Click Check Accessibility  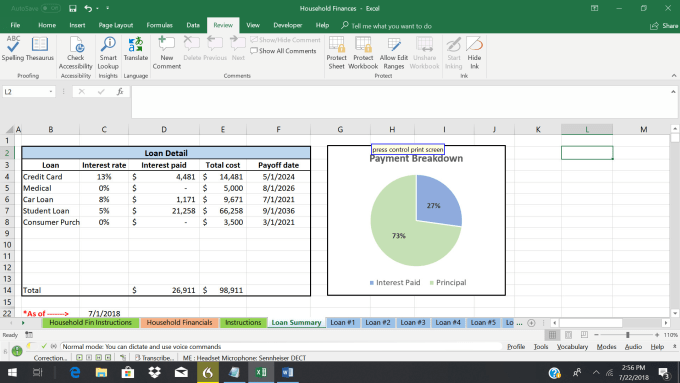point(76,53)
